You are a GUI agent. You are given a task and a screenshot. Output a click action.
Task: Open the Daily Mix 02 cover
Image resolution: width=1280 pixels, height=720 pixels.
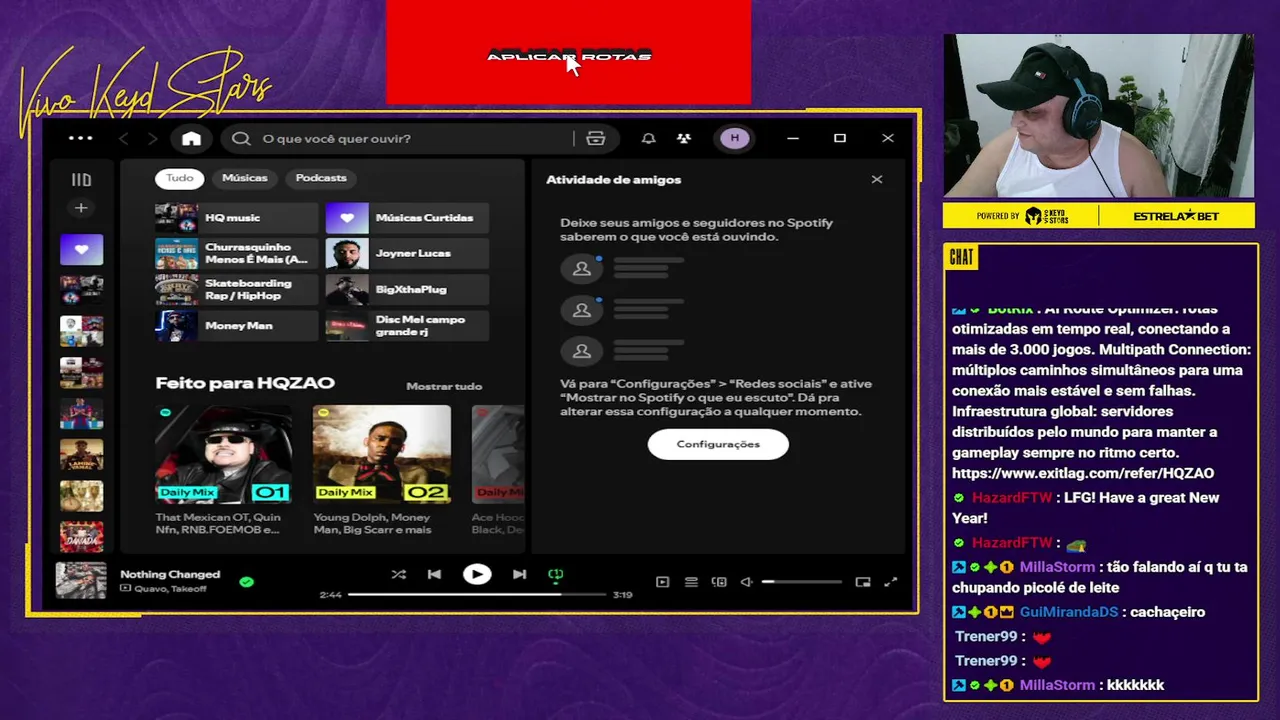(382, 454)
